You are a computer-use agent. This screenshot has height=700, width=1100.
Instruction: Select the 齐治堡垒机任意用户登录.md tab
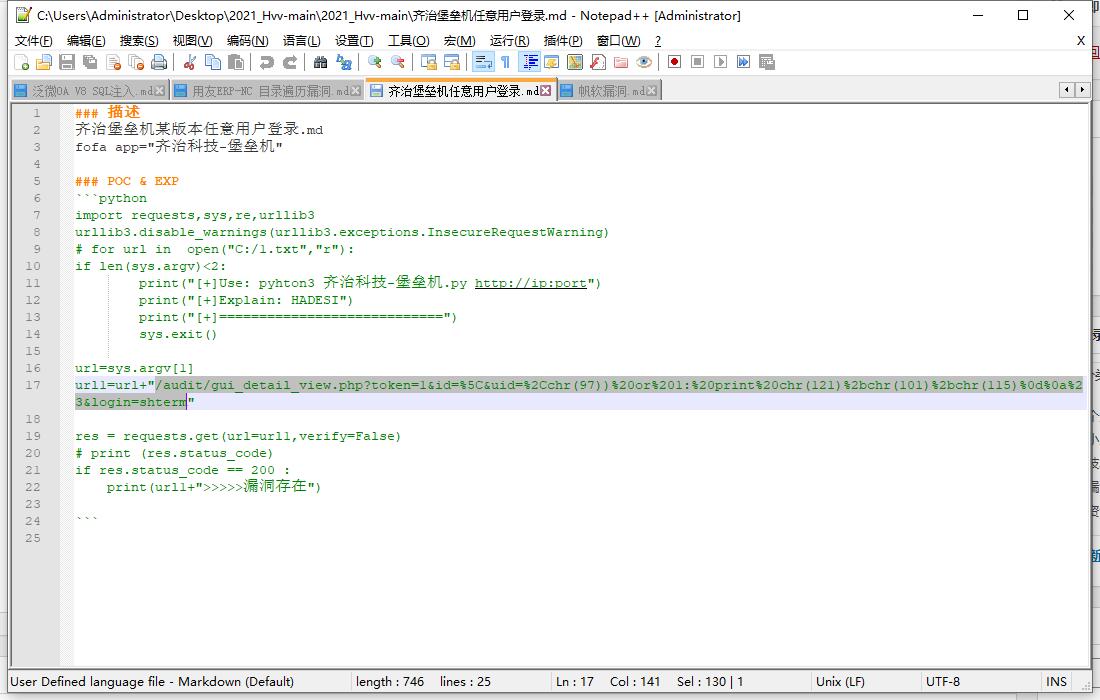point(461,90)
